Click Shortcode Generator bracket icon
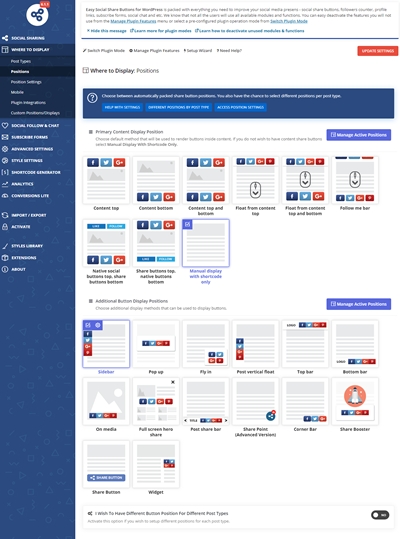 (5, 172)
